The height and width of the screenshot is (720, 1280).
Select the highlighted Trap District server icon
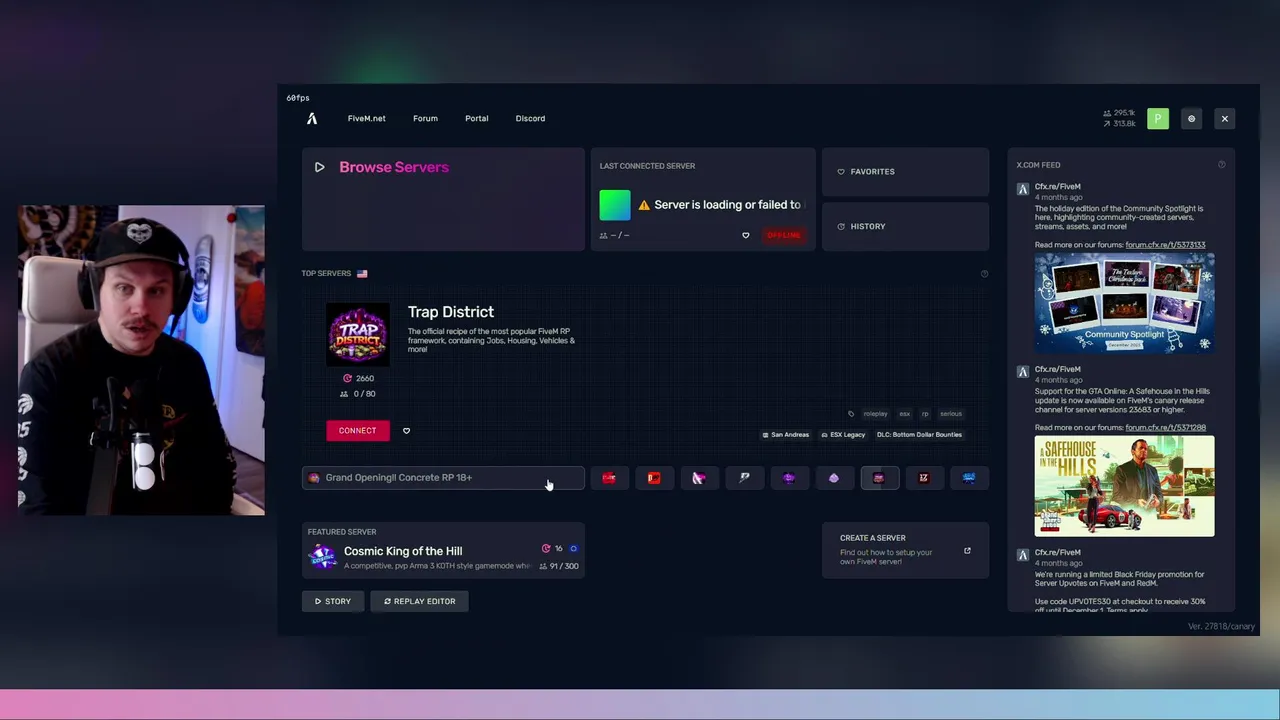[x=879, y=478]
